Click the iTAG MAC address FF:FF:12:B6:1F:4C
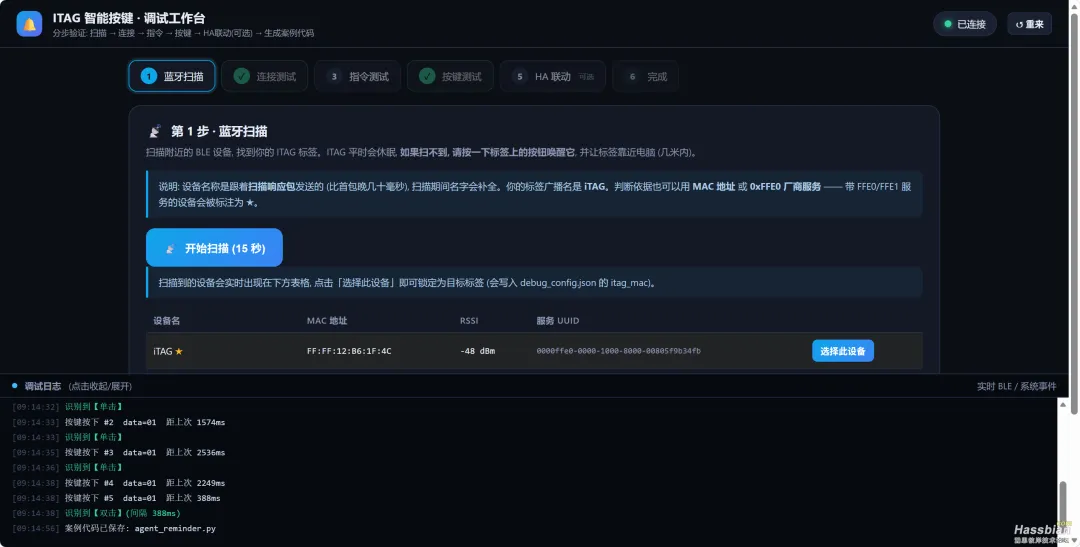 349,351
